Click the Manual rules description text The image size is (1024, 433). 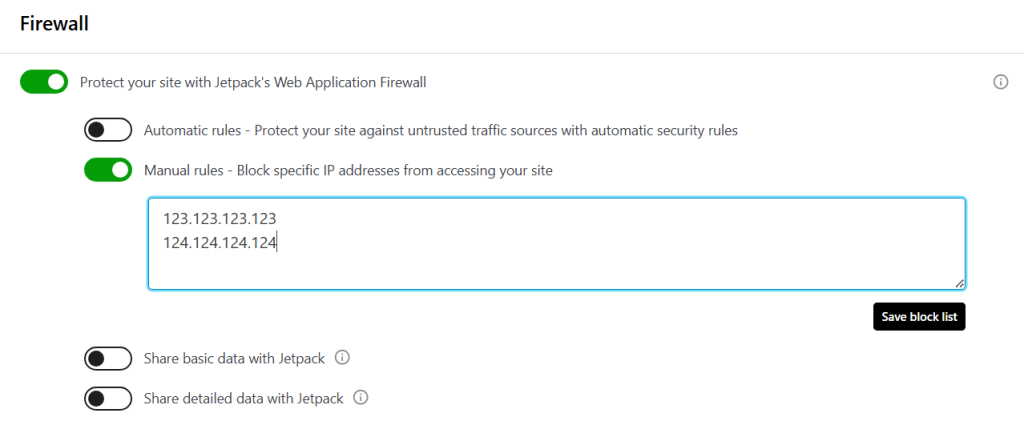coord(348,171)
